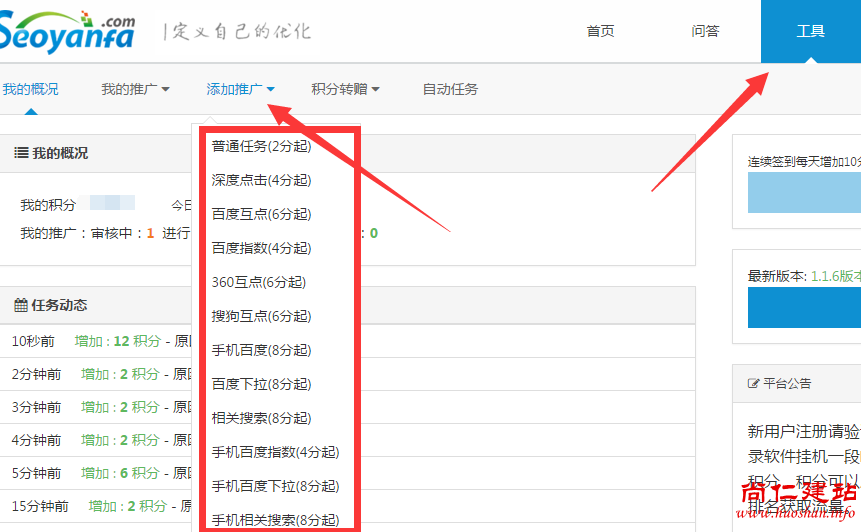861x532 pixels.
Task: Click the edit icon beside 平台公告
Action: pyautogui.click(x=753, y=383)
